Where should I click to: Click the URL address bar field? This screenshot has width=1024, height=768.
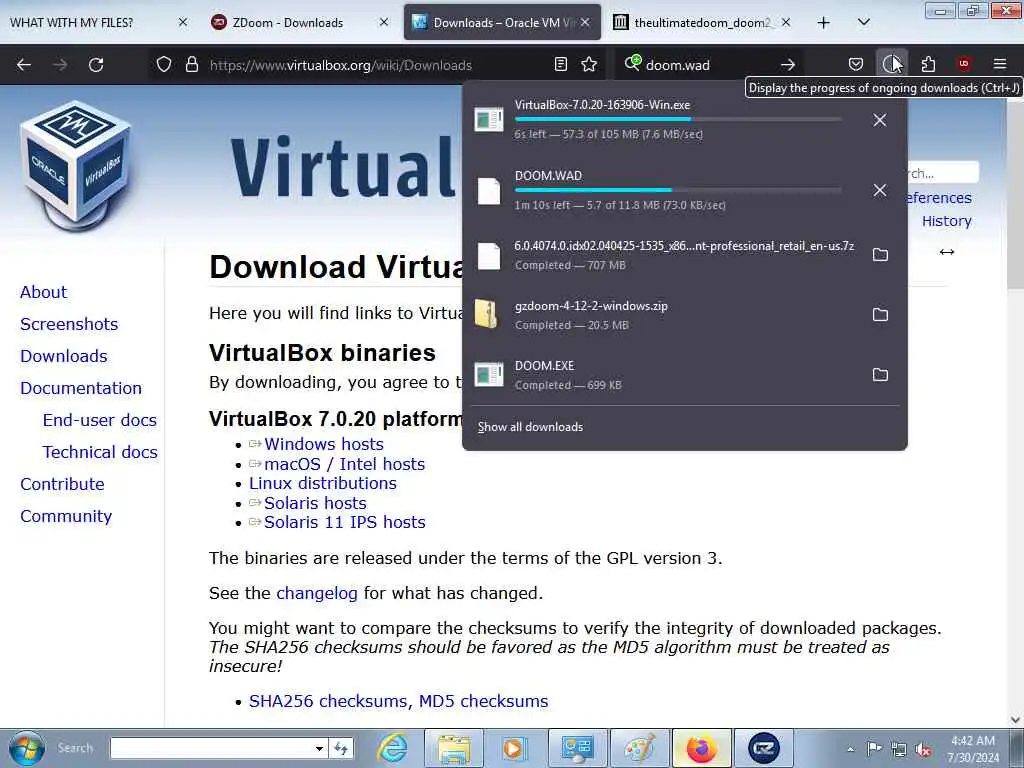coord(377,65)
